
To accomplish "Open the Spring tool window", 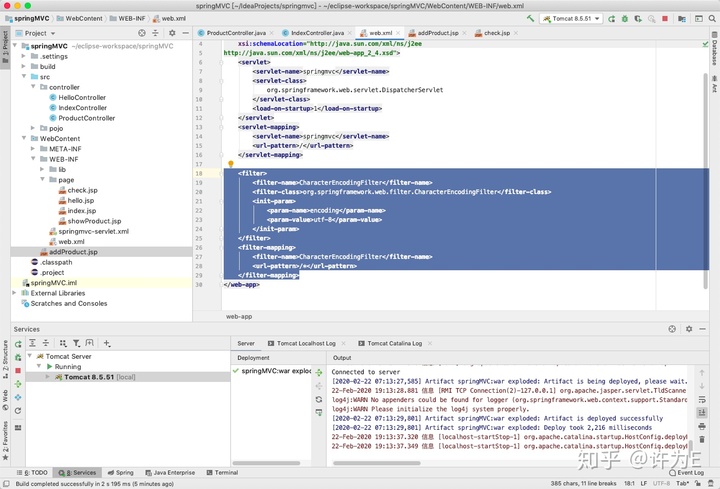I will tap(120, 472).
